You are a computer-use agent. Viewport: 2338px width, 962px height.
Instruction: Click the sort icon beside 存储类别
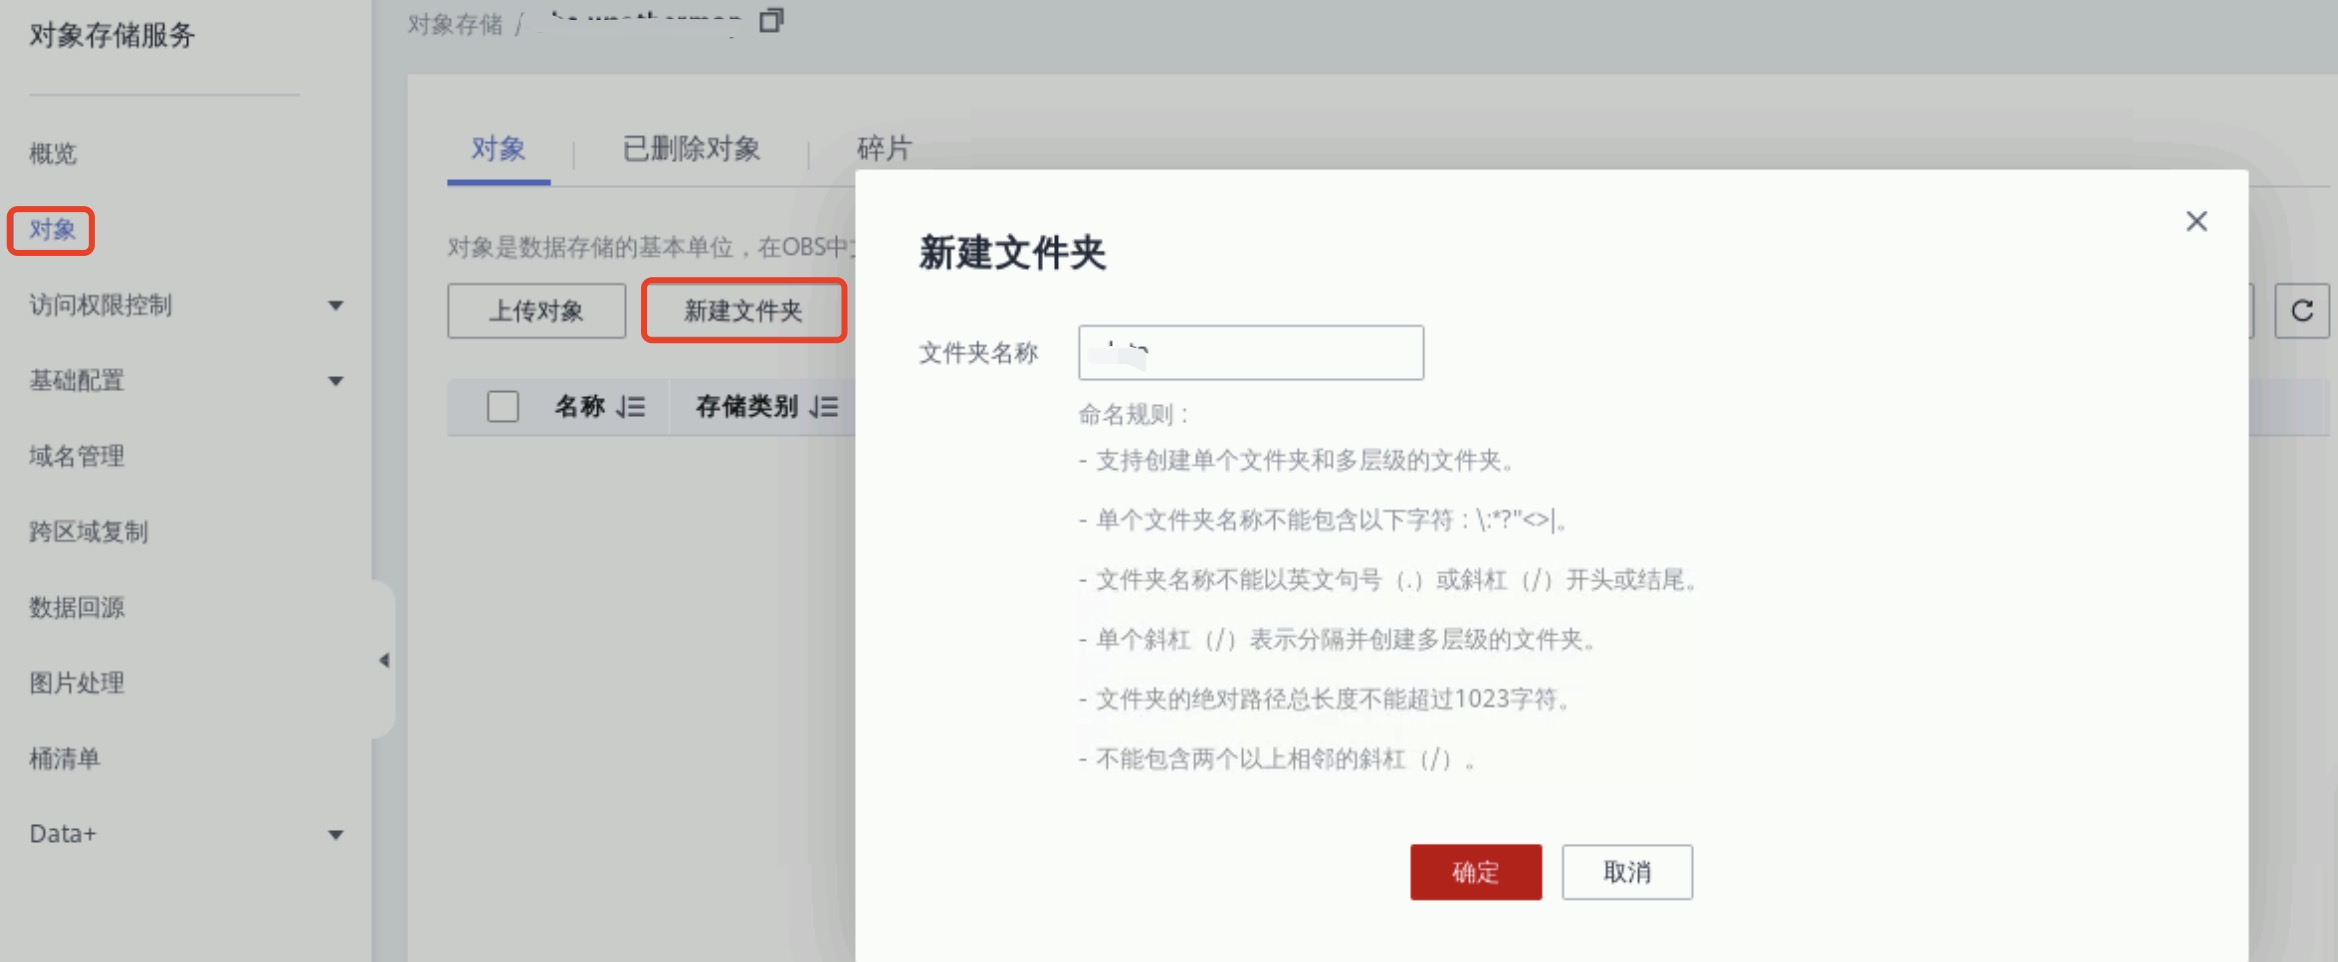pos(824,407)
